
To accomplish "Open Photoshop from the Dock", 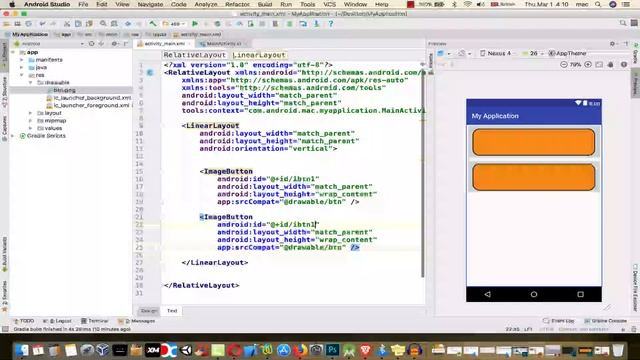I will pos(333,350).
